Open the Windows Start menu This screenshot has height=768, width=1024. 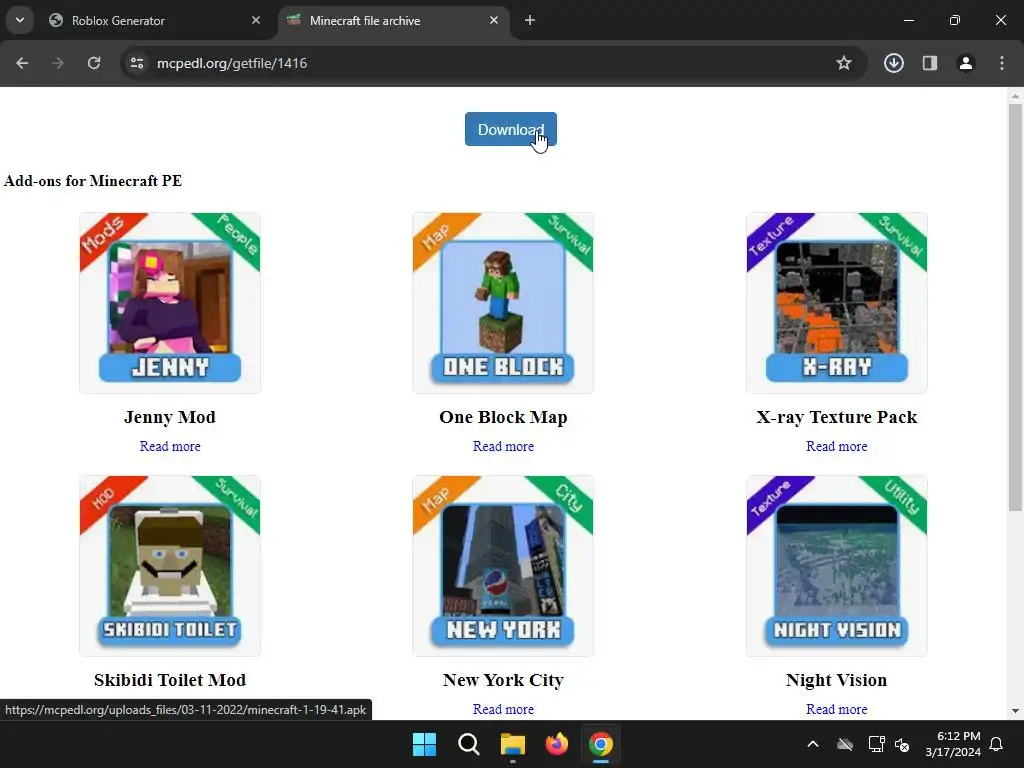click(424, 744)
